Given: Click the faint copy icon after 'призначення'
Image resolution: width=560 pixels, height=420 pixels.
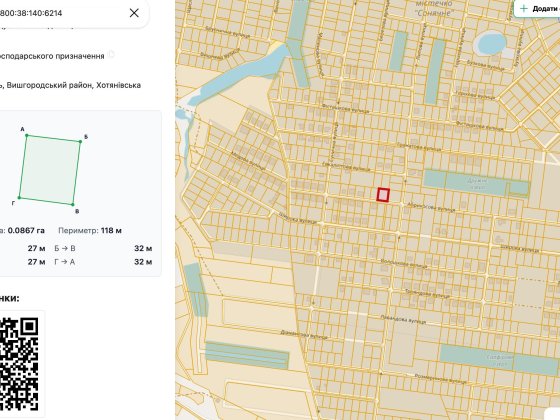Looking at the screenshot, I should coord(111,54).
